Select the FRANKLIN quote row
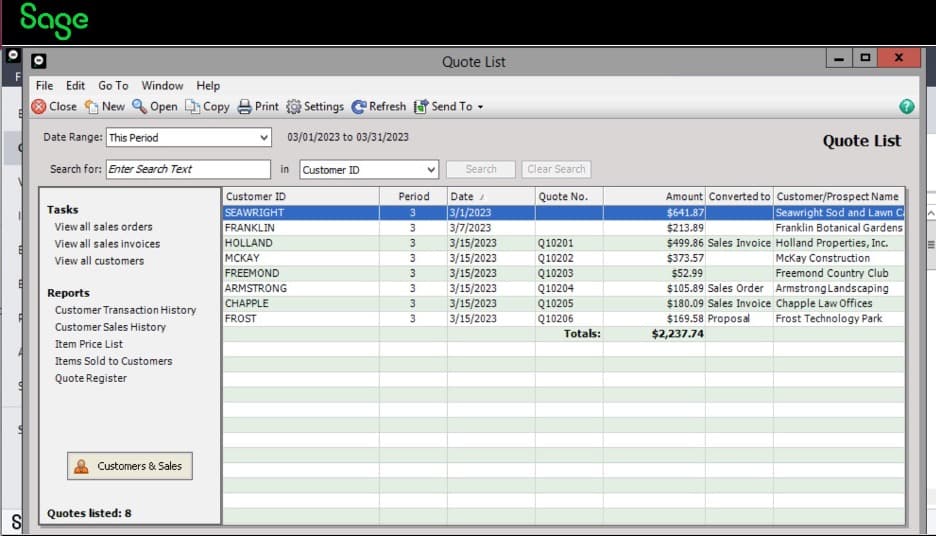This screenshot has height=536, width=936. [564, 228]
